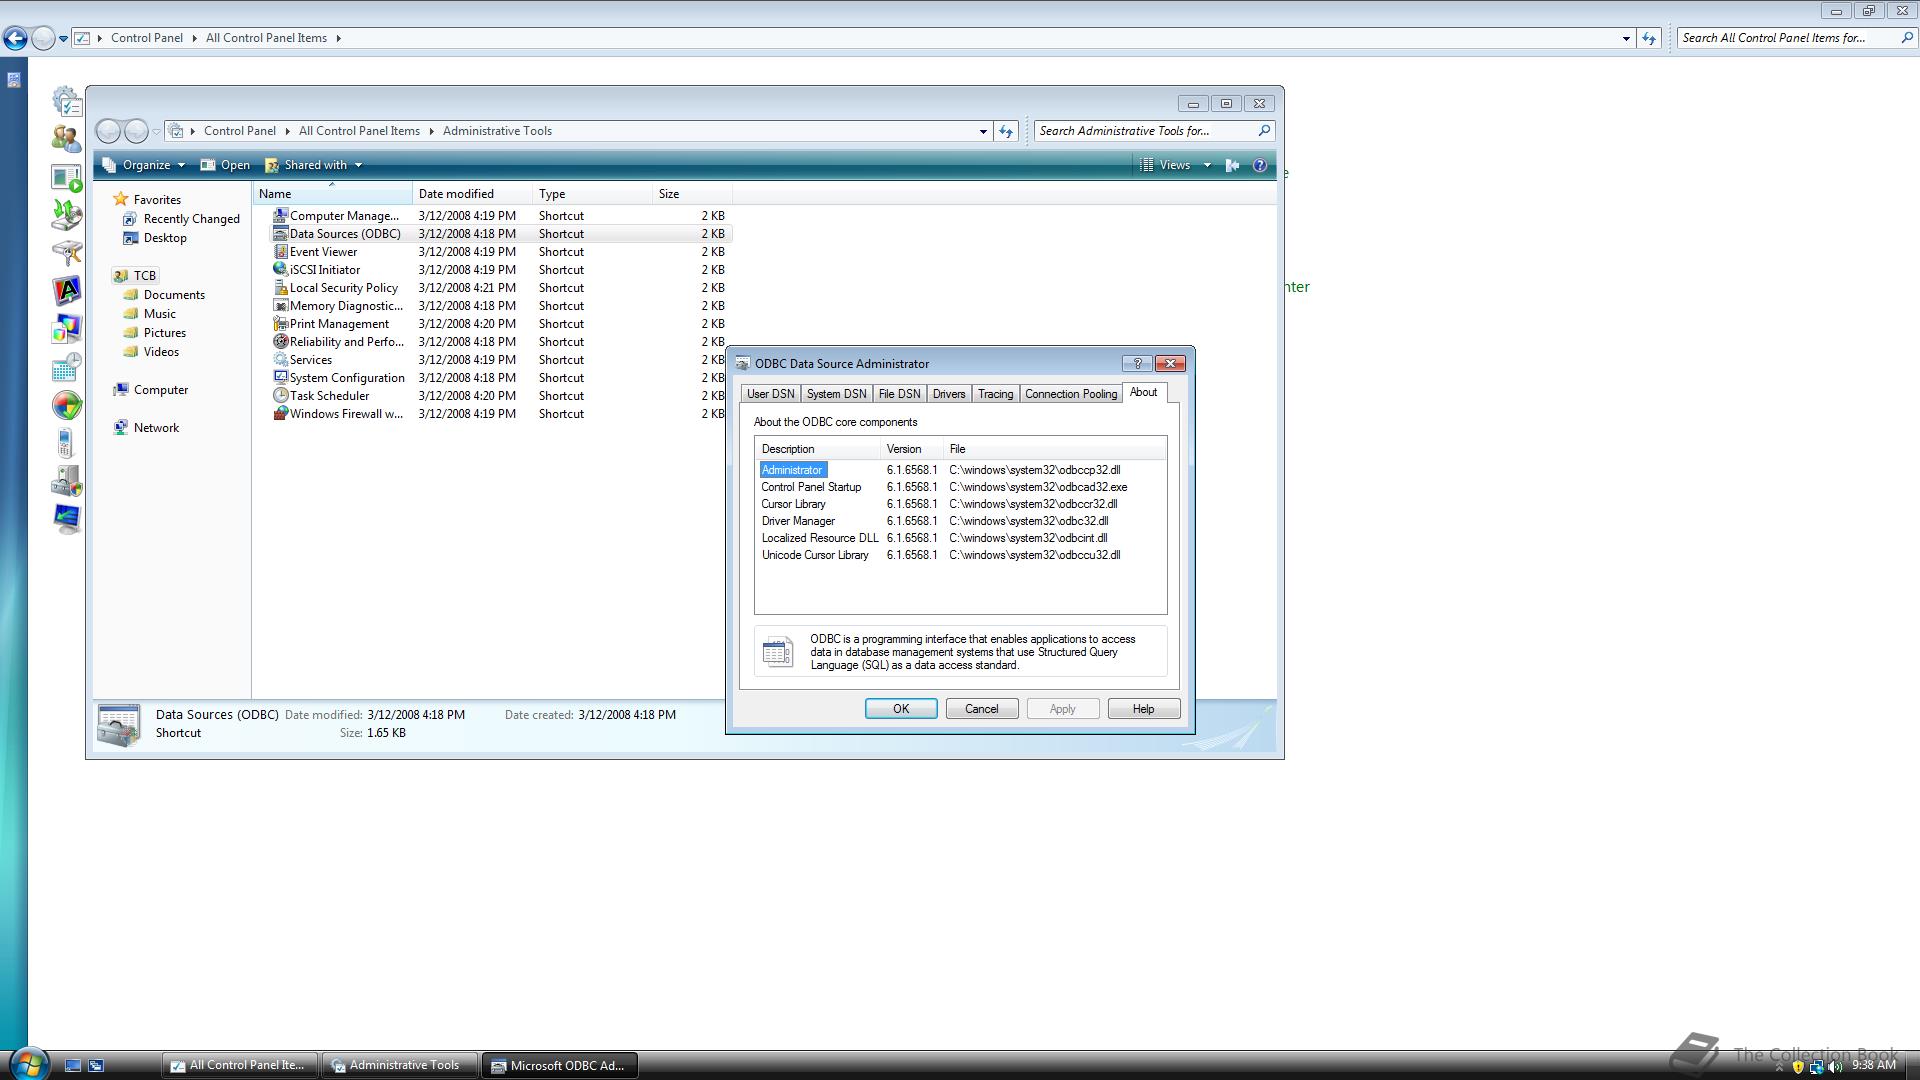Open the Administrative Tools gear icon in left column
Screen dimensions: 1920x1080
point(66,101)
